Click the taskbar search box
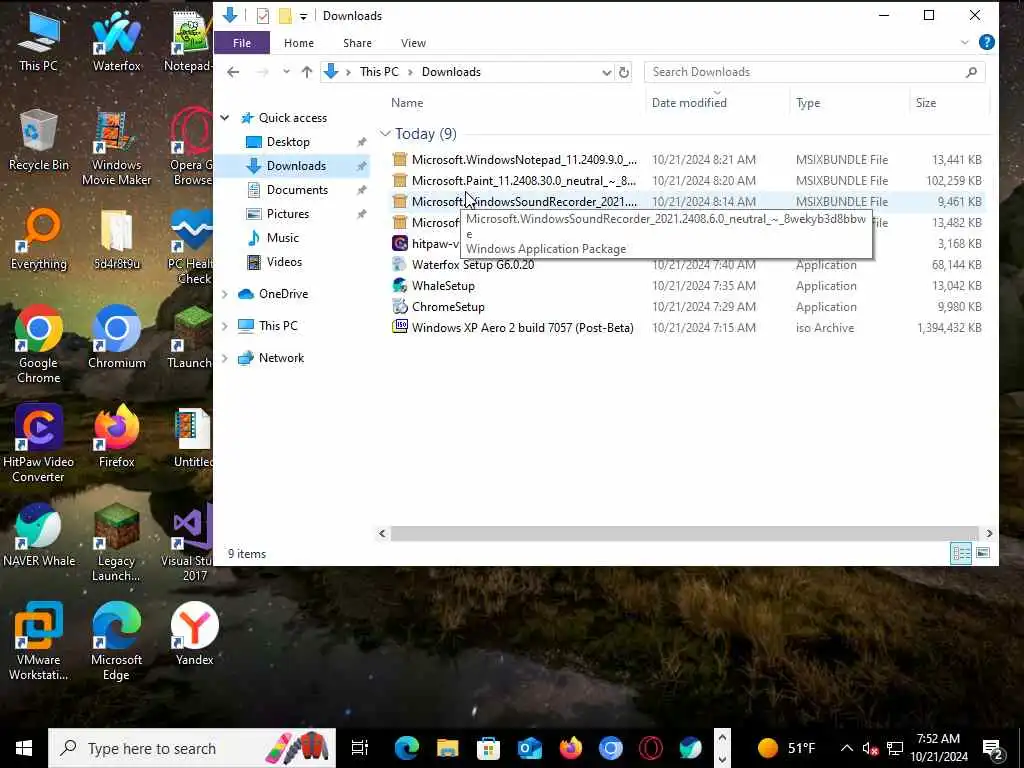Image resolution: width=1024 pixels, height=768 pixels. coord(192,748)
